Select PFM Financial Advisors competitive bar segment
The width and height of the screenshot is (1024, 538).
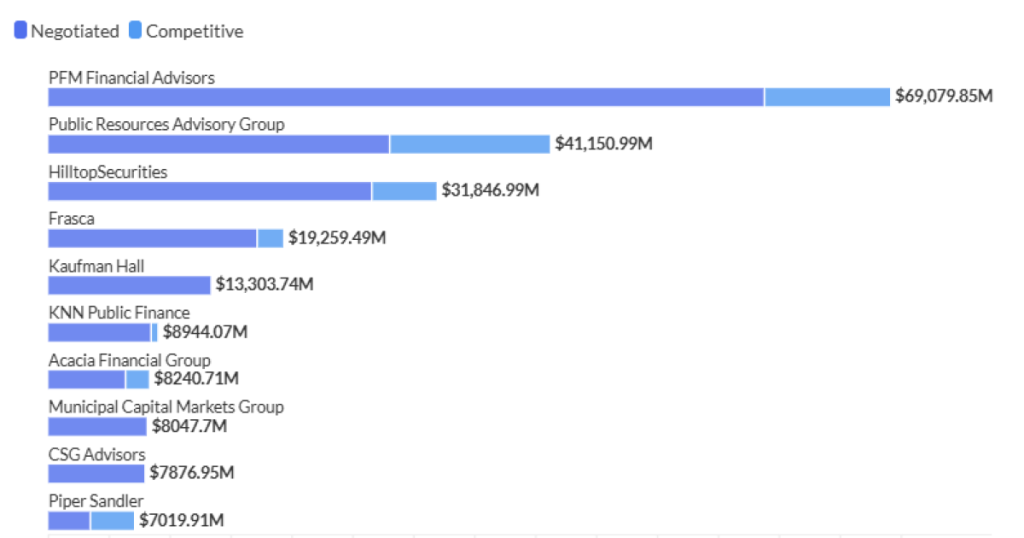(x=827, y=97)
